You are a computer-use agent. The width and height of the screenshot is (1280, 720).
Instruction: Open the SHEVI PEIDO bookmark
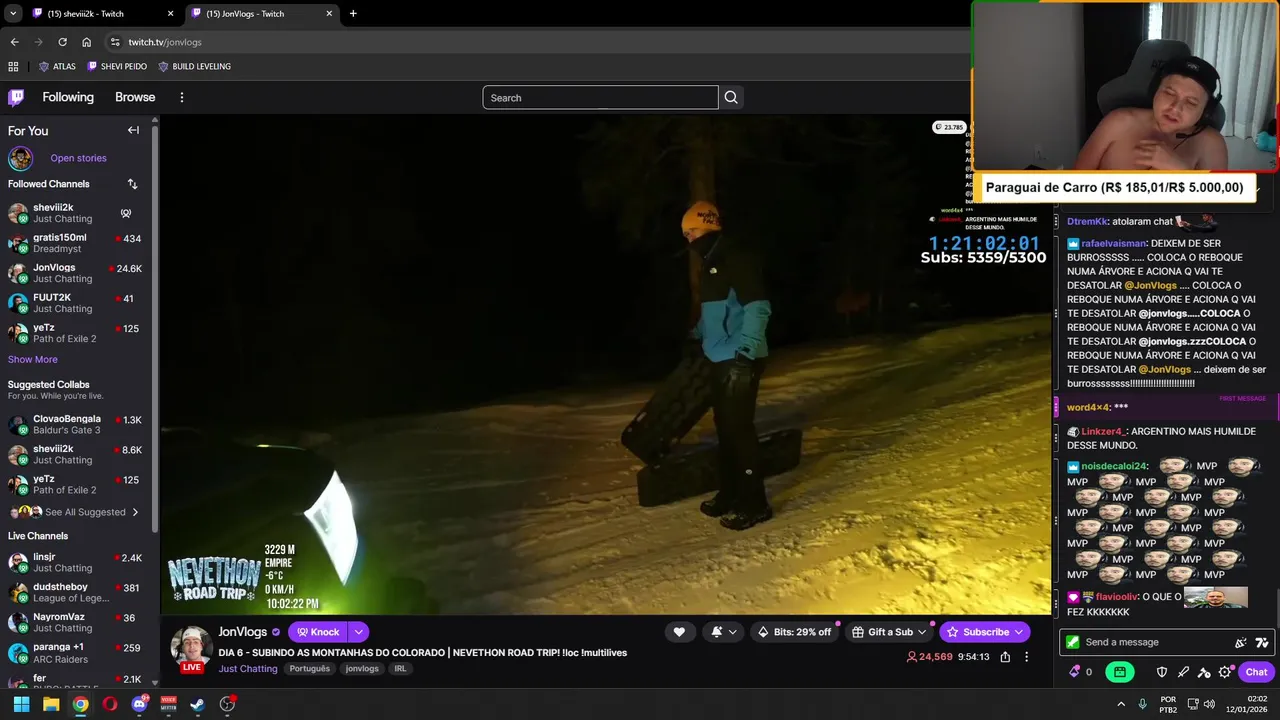click(x=117, y=67)
